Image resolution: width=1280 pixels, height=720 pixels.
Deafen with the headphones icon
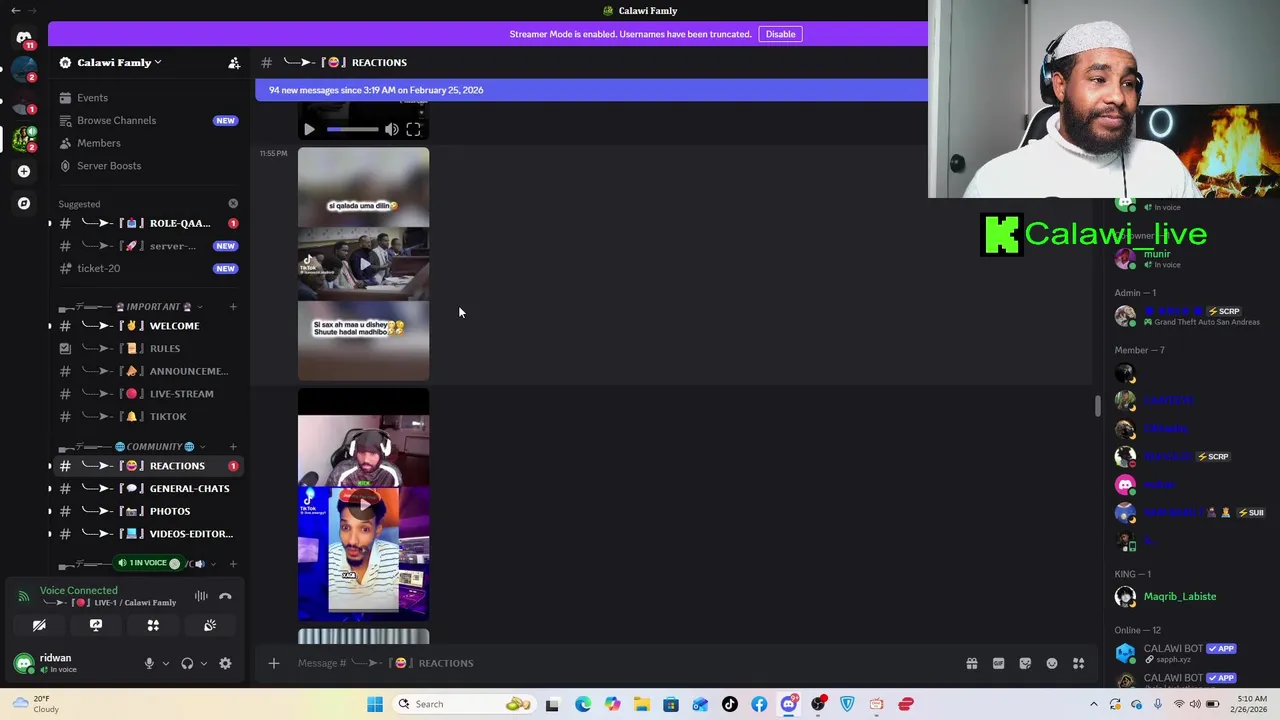[x=187, y=663]
